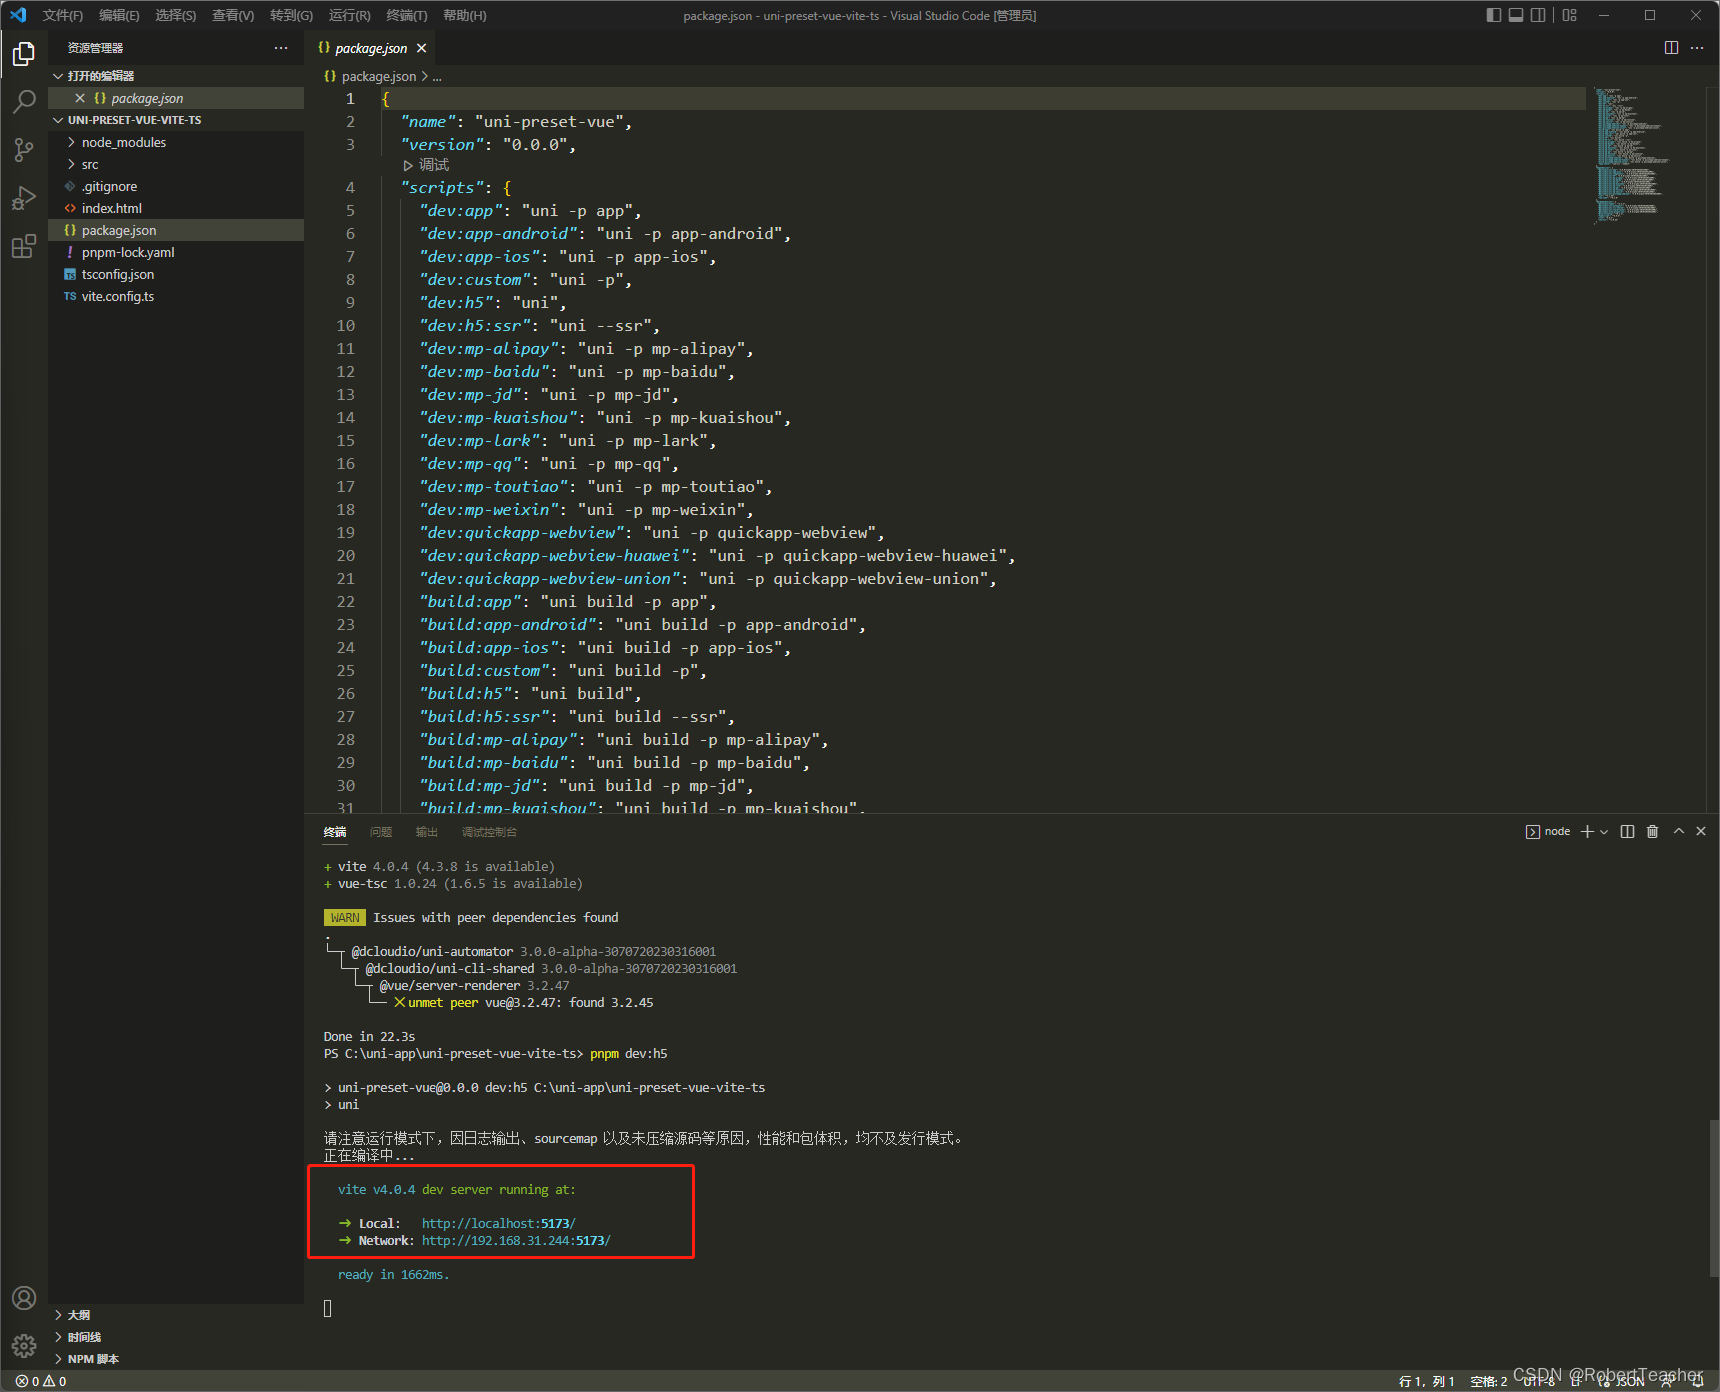1720x1392 pixels.
Task: Expand the node_modules folder
Action: 176,142
